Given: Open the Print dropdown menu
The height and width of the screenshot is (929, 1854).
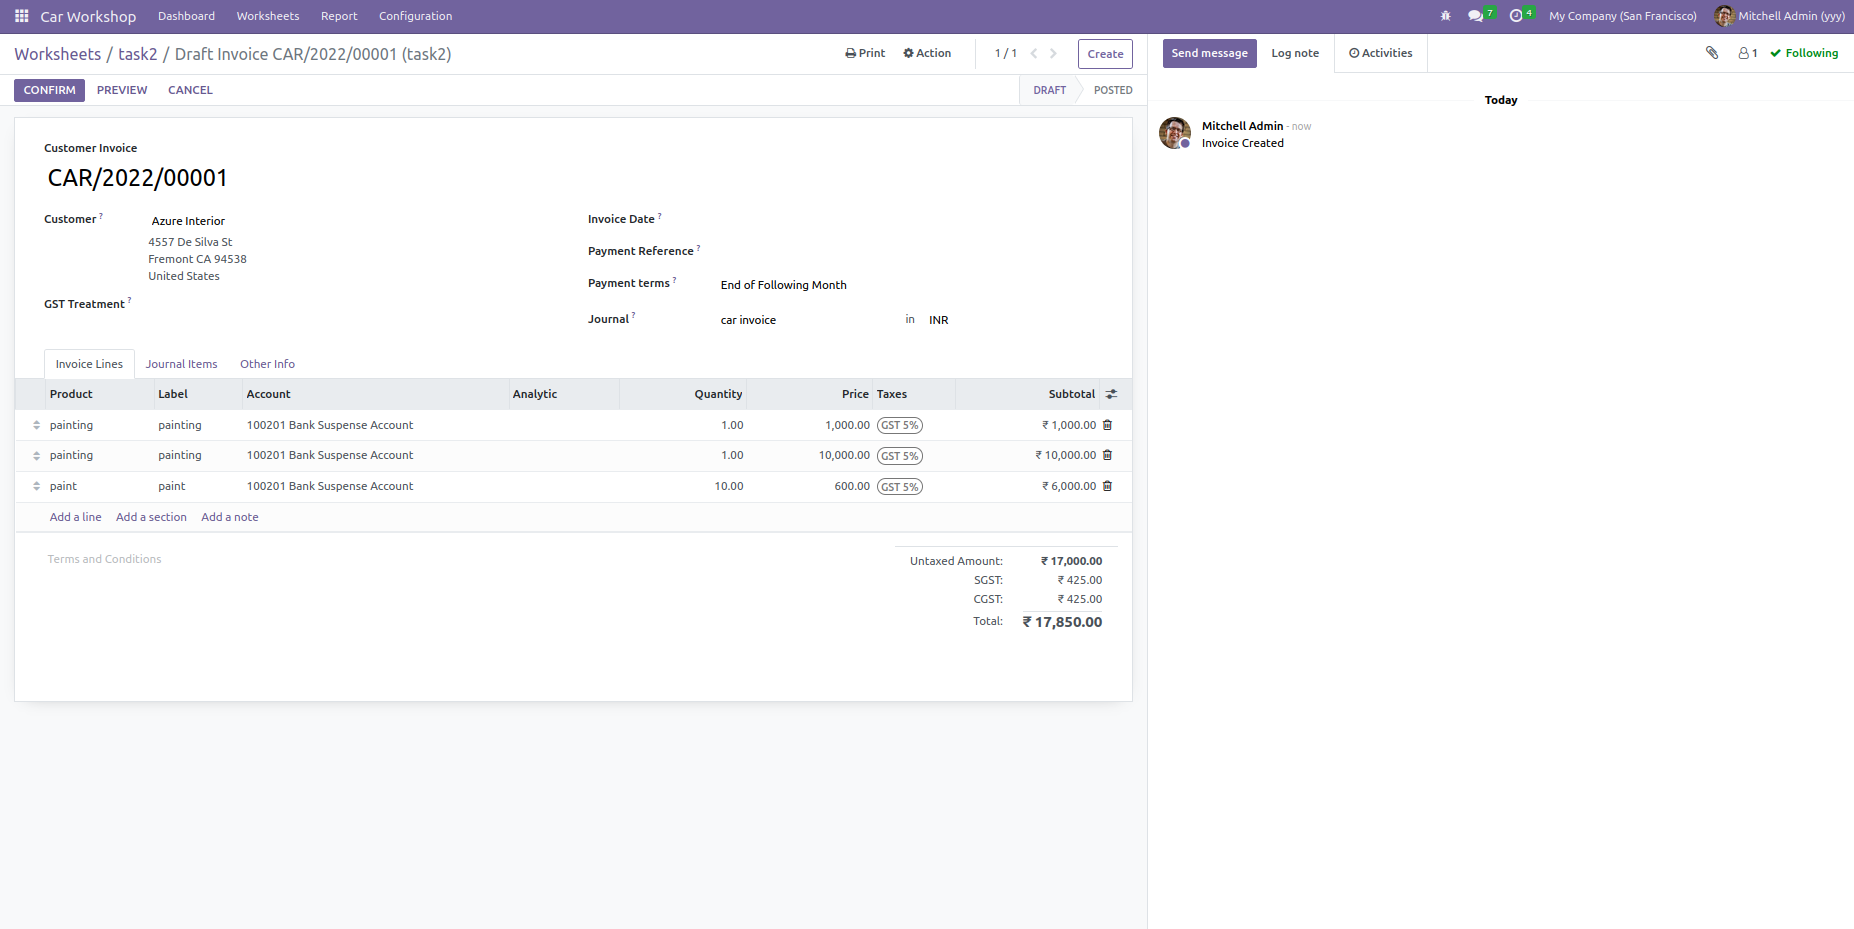Looking at the screenshot, I should click(x=865, y=53).
